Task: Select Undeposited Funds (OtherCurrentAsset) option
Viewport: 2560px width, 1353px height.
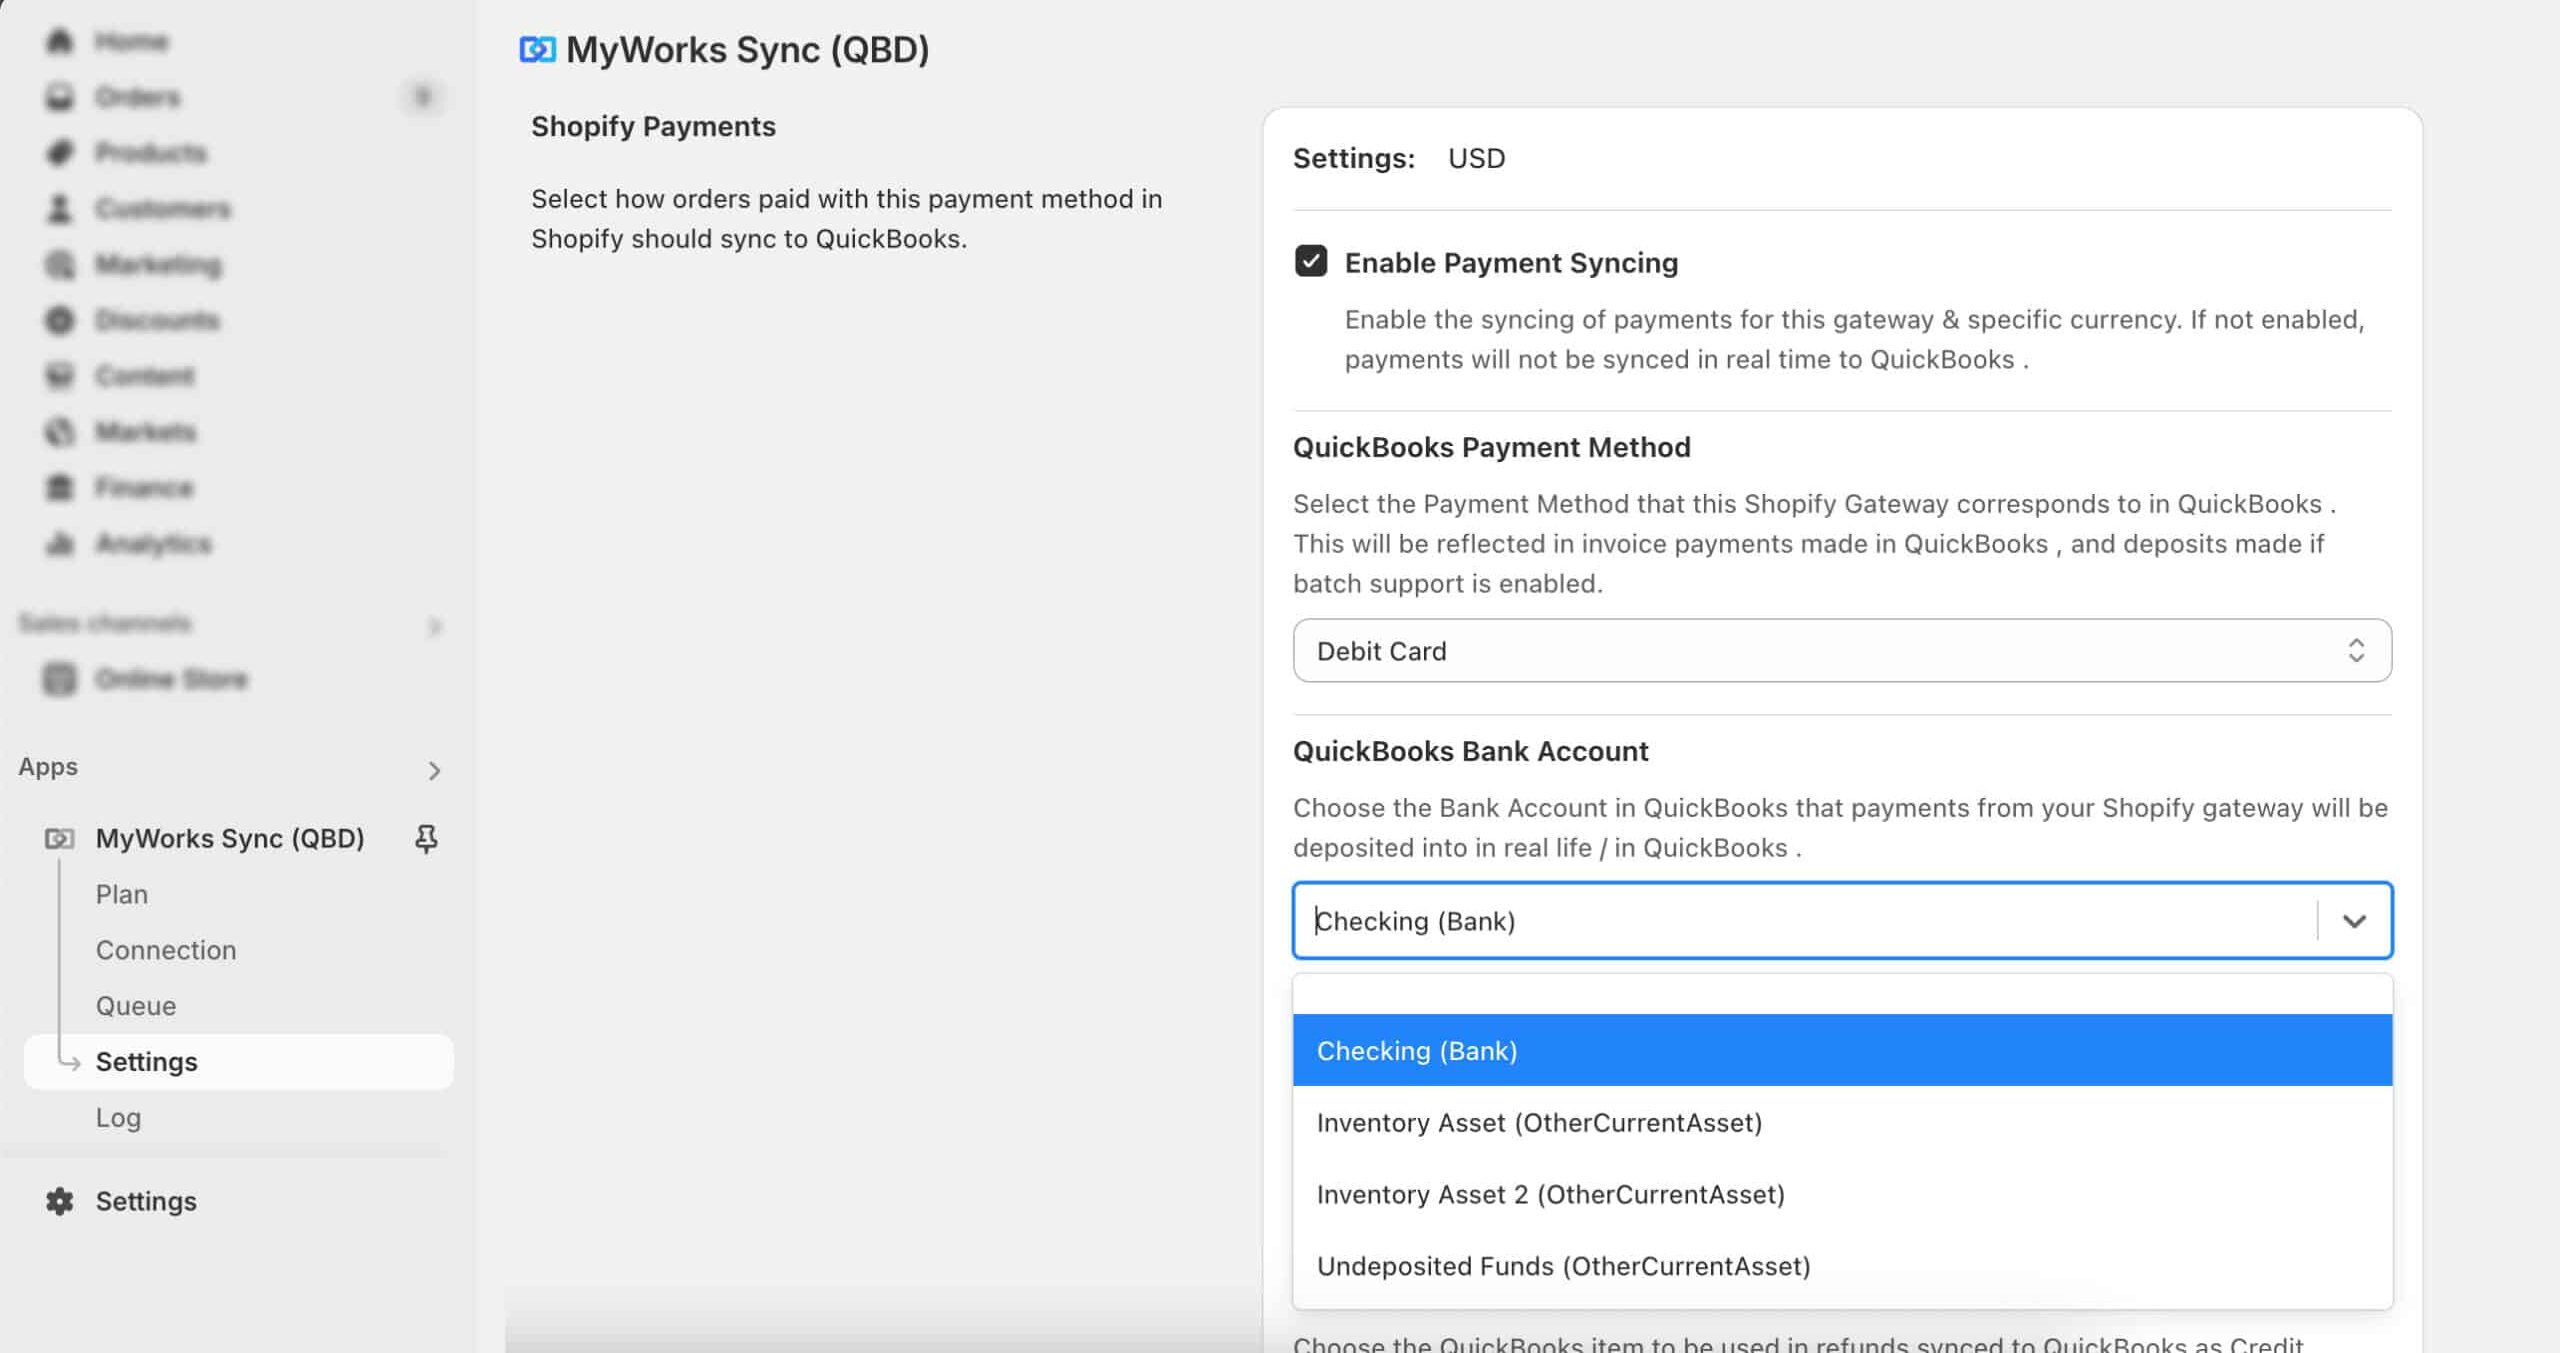Action: [x=1842, y=1266]
